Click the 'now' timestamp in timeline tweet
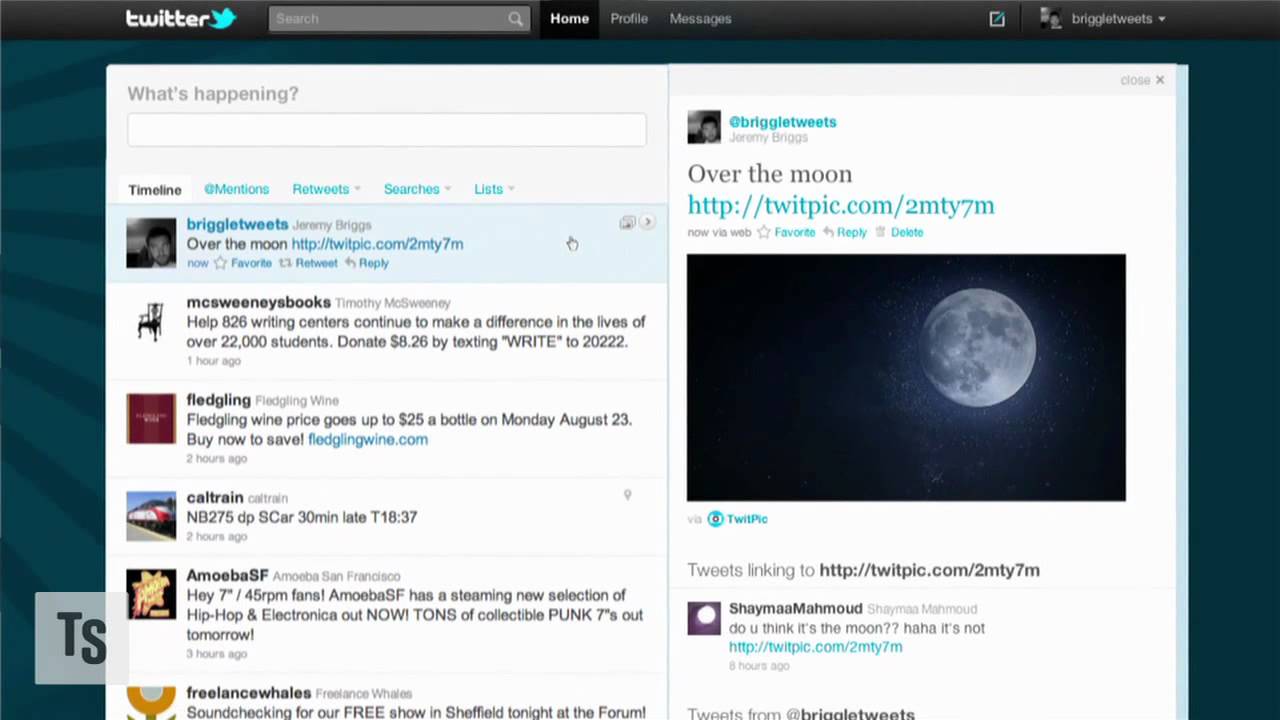 point(197,263)
